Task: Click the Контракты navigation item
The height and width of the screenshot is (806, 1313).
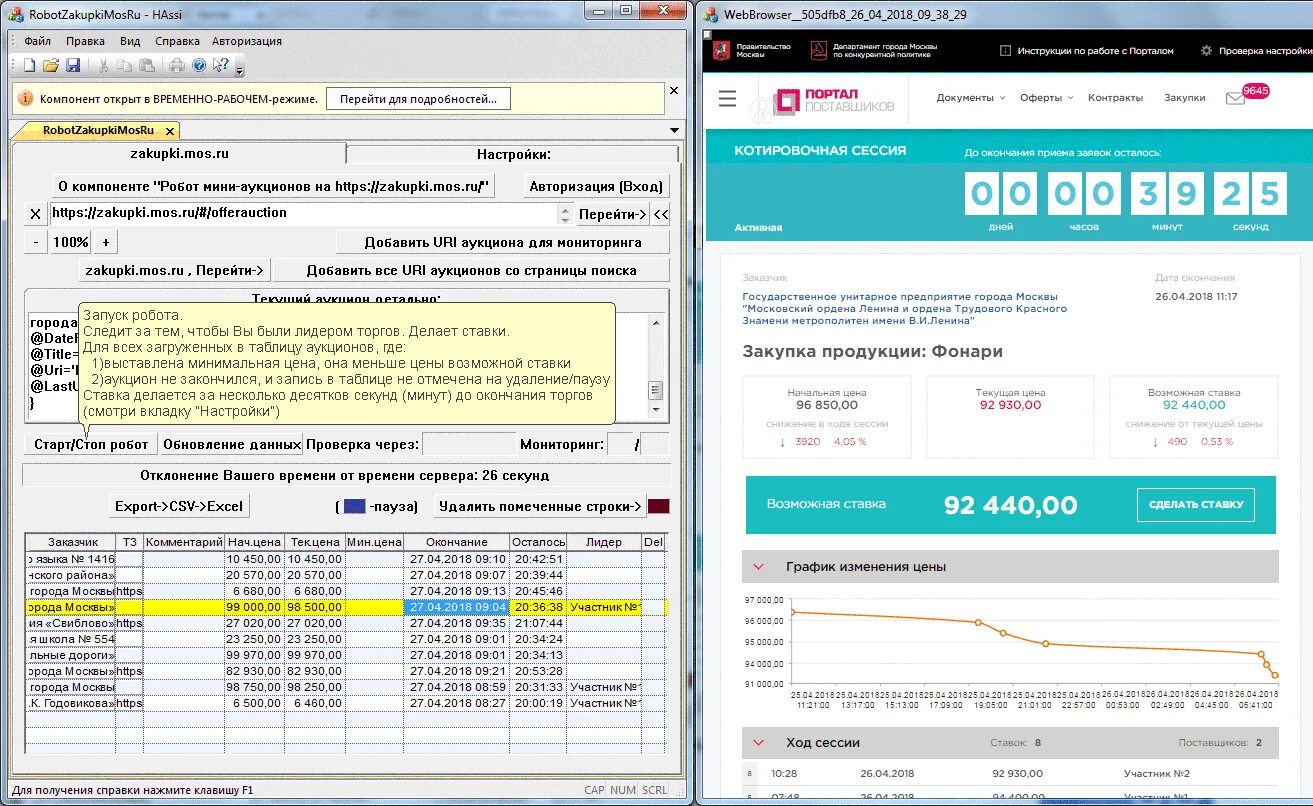Action: 1115,98
